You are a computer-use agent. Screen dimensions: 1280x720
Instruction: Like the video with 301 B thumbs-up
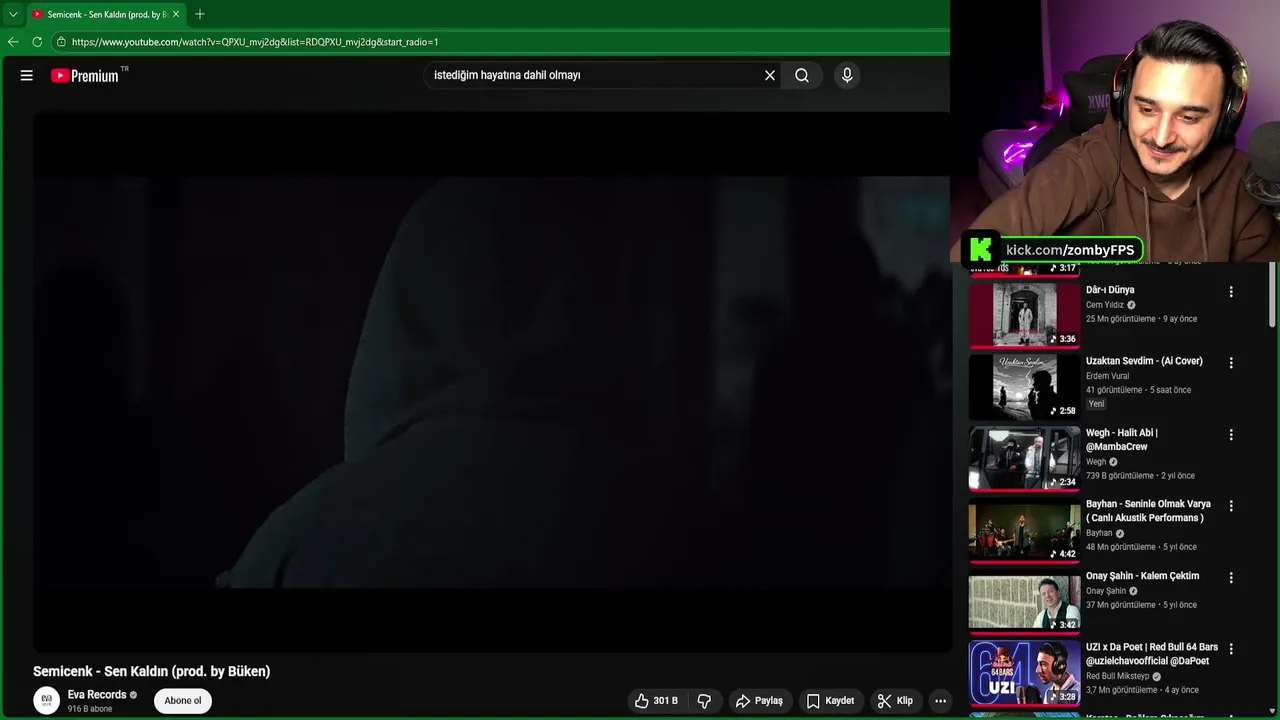click(656, 701)
